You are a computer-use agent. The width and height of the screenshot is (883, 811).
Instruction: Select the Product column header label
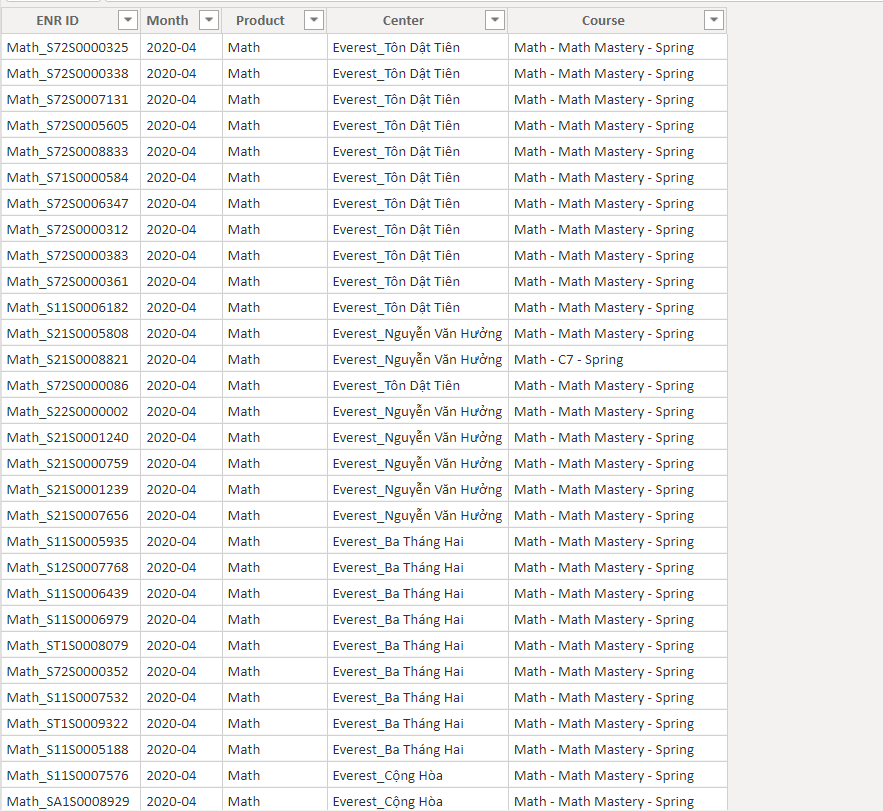260,21
